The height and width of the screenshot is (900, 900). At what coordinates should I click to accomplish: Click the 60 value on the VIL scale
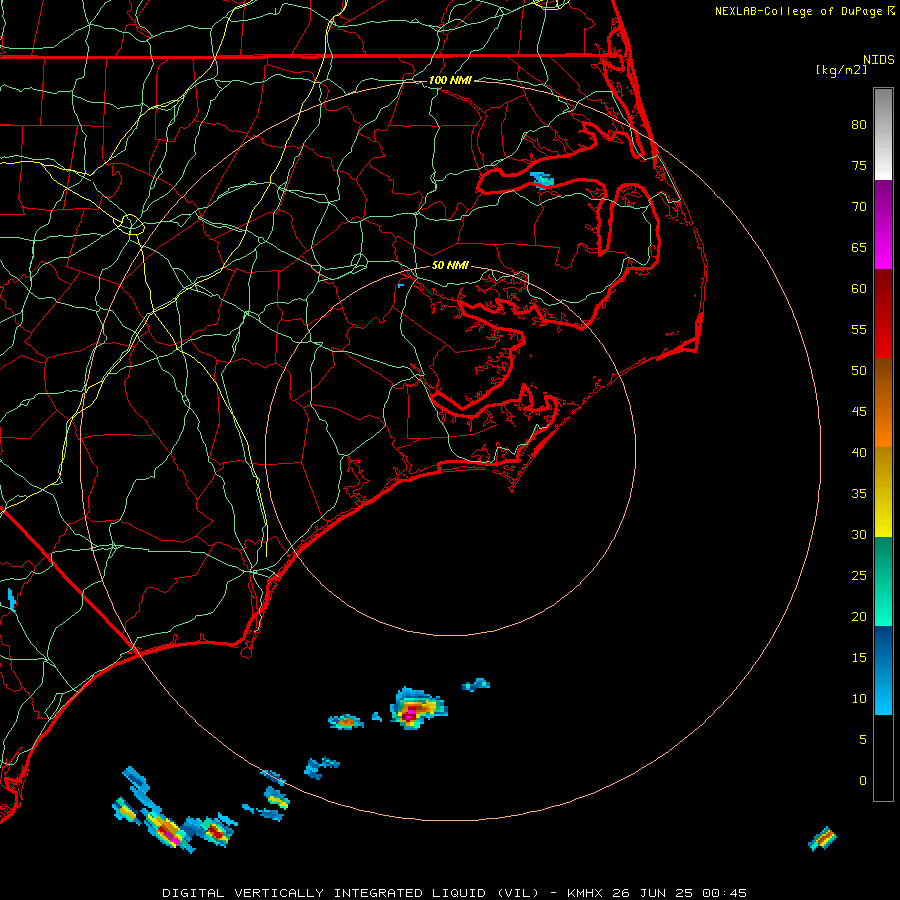859,289
